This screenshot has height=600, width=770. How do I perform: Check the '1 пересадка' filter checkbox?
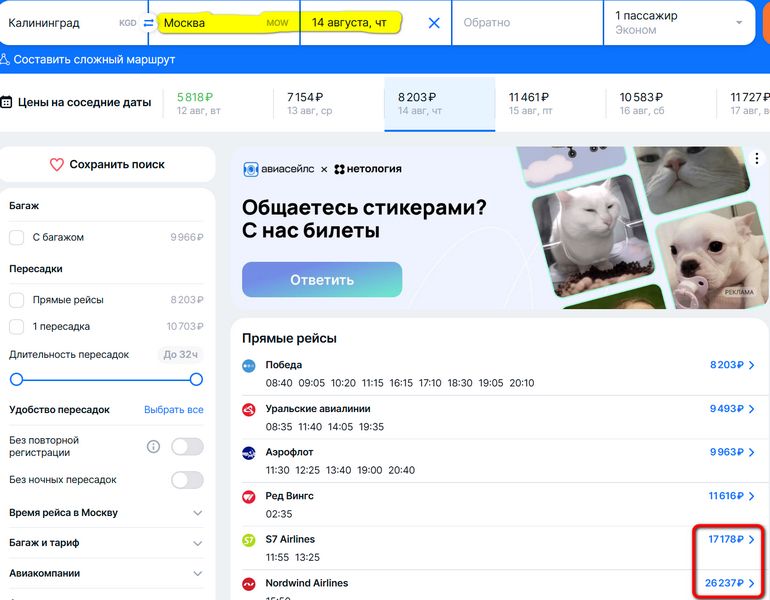17,327
